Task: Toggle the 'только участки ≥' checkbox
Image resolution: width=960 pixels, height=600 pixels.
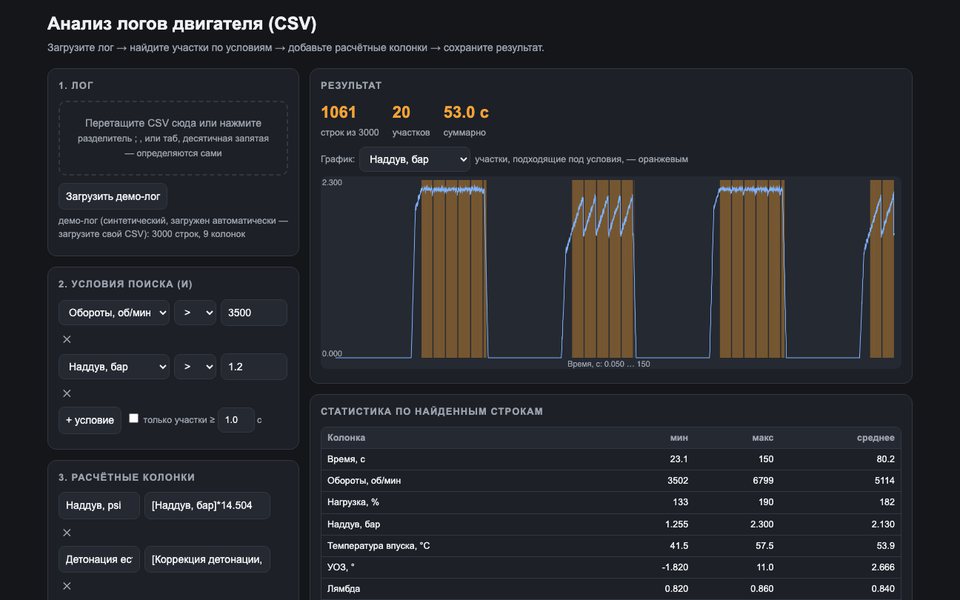Action: 133,419
